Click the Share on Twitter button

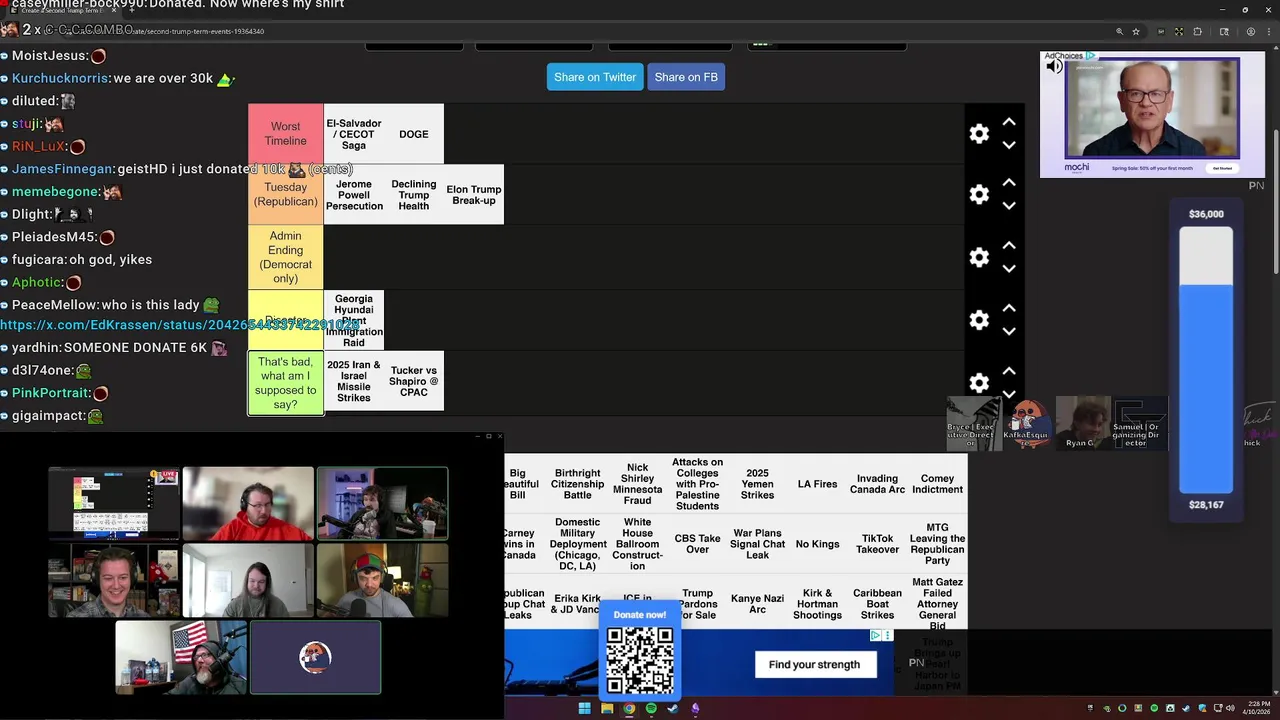[x=595, y=77]
